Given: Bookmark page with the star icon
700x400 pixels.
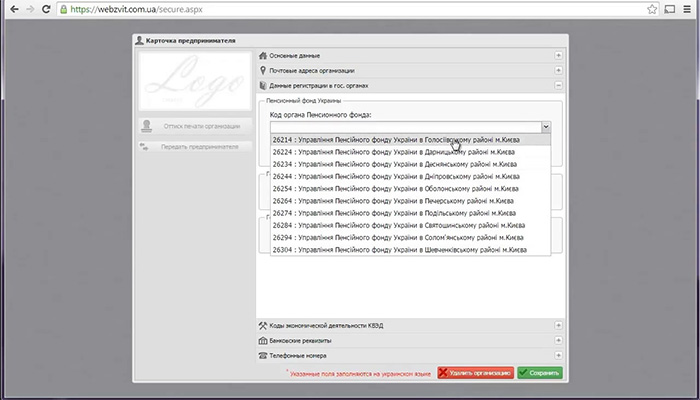Looking at the screenshot, I should 652,9.
